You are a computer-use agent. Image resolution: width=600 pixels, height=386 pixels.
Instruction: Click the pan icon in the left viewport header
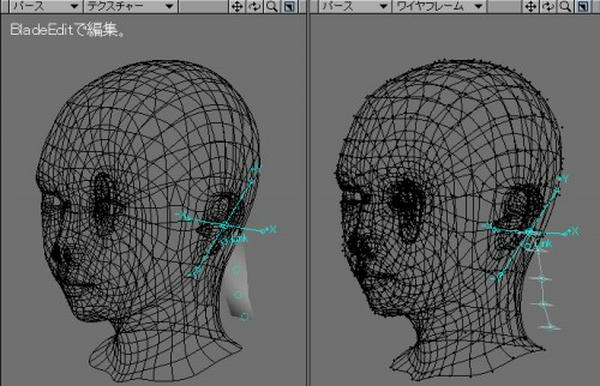click(237, 7)
